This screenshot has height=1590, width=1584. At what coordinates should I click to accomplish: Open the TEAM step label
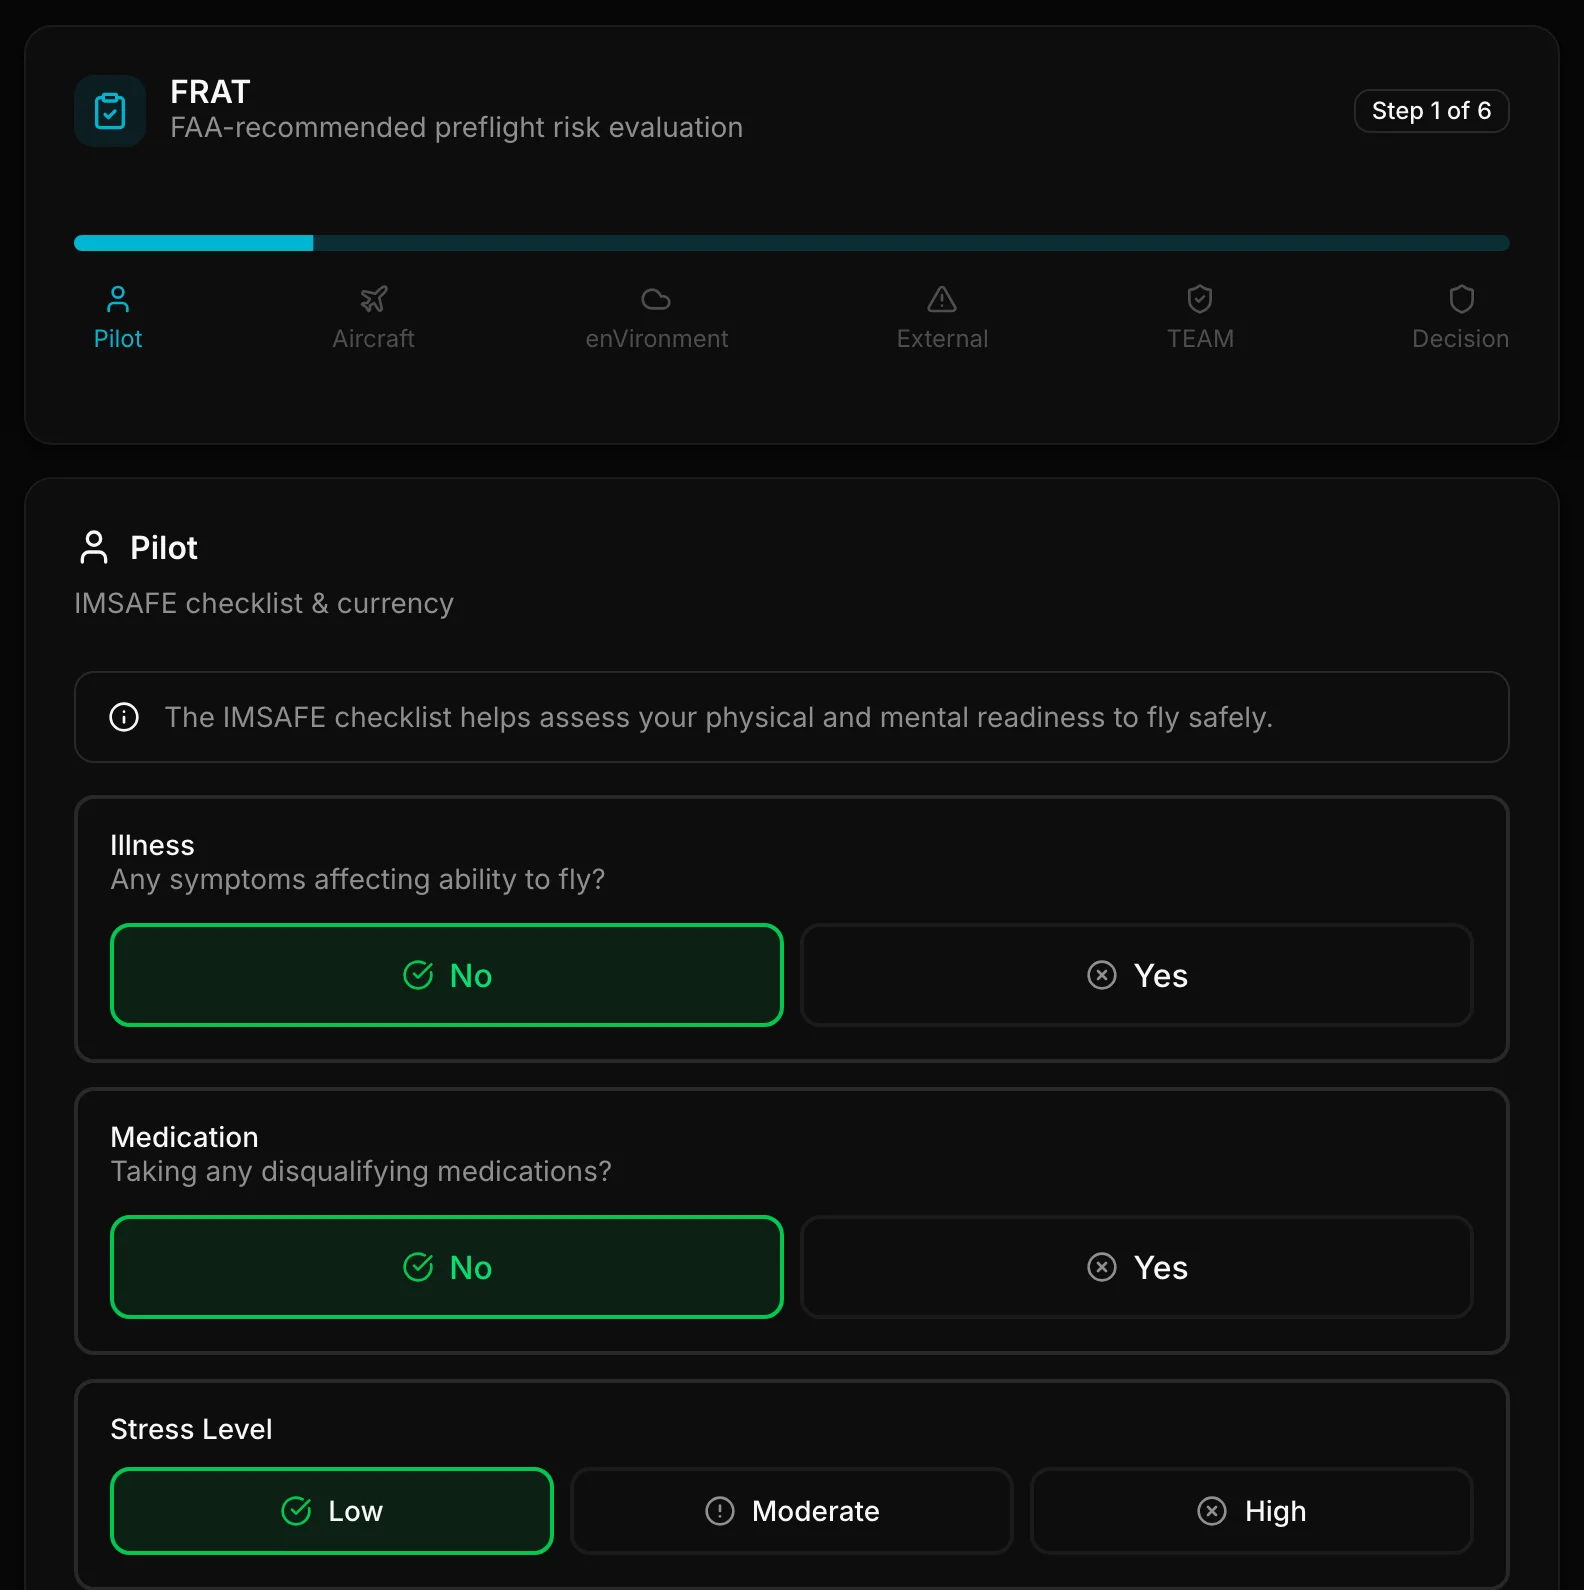point(1200,339)
